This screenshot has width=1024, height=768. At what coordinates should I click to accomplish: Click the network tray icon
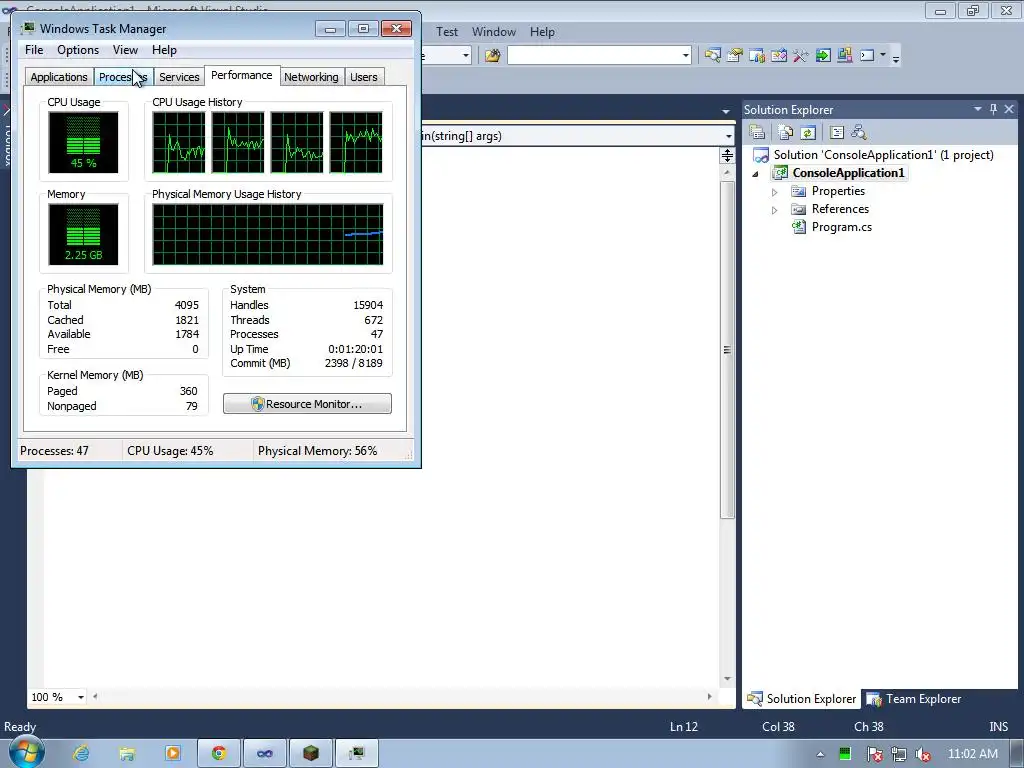tap(899, 754)
